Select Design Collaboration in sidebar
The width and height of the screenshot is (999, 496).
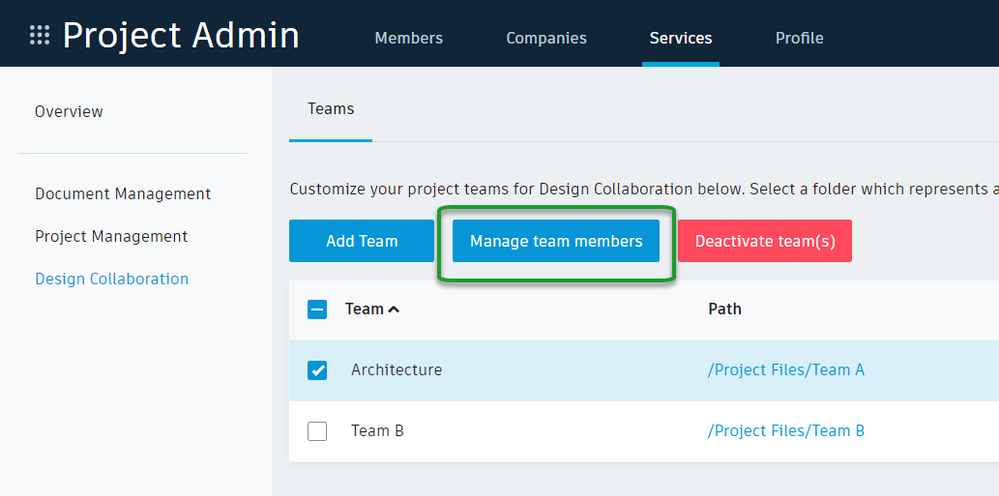coord(111,278)
